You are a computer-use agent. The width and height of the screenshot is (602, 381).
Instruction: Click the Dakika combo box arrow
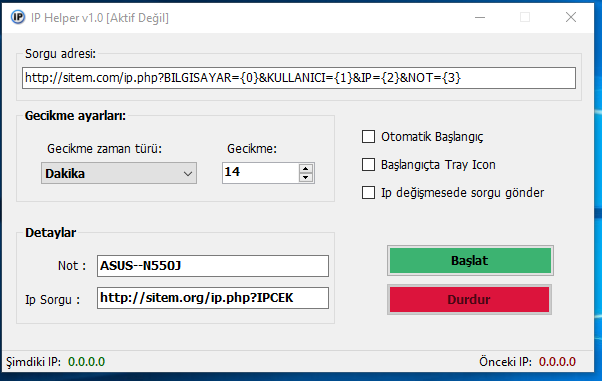pos(188,174)
